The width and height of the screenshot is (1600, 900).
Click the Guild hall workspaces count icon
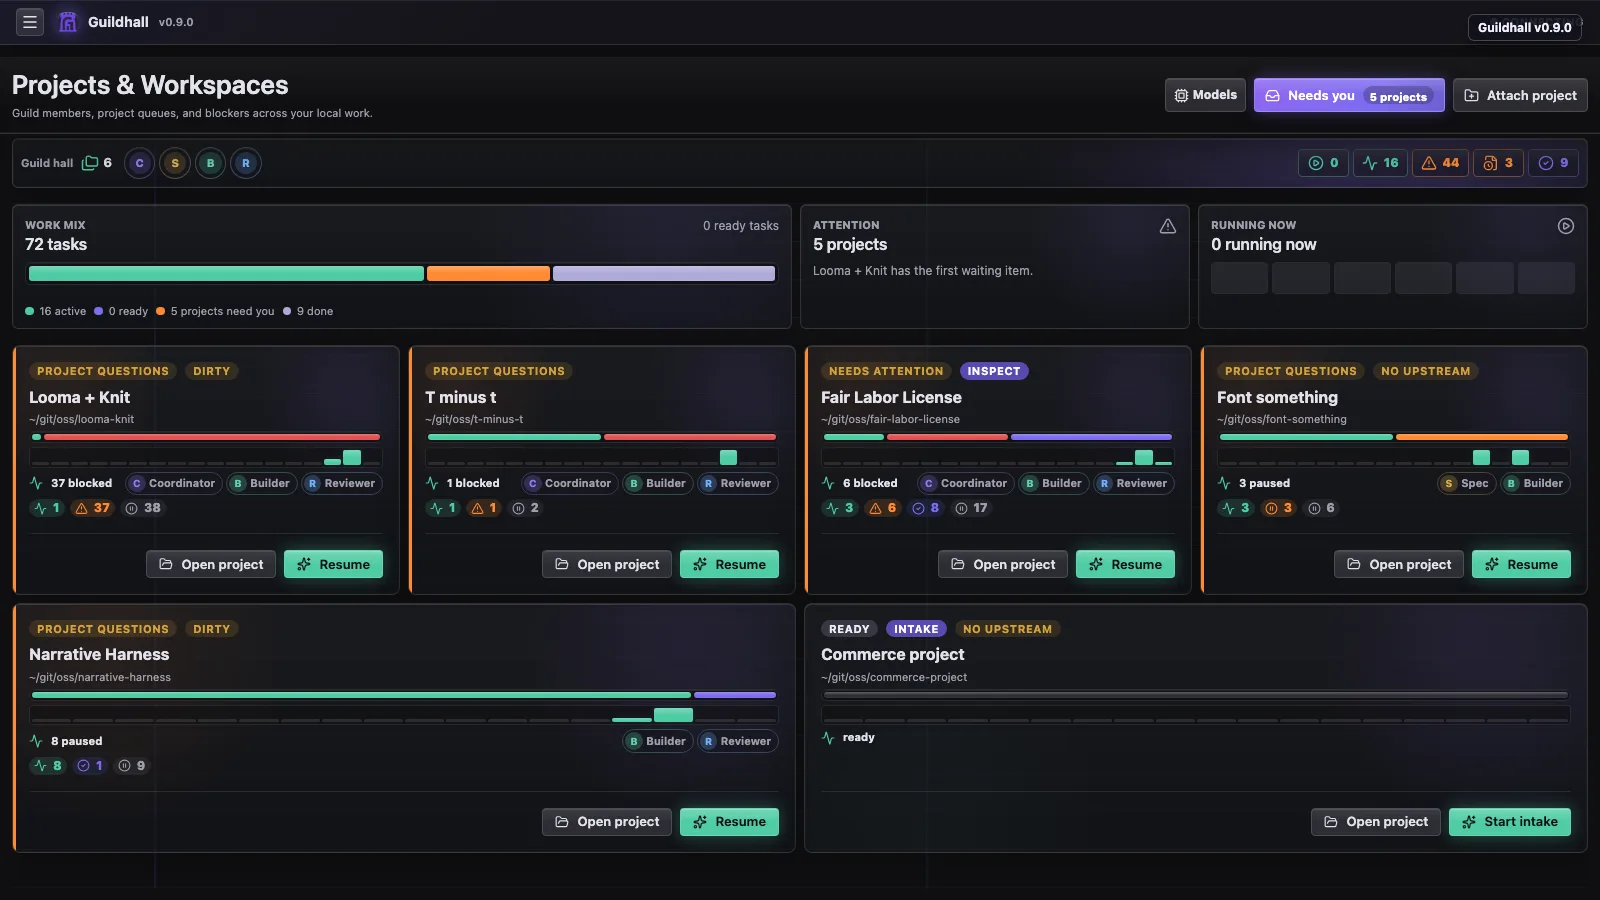click(x=90, y=163)
